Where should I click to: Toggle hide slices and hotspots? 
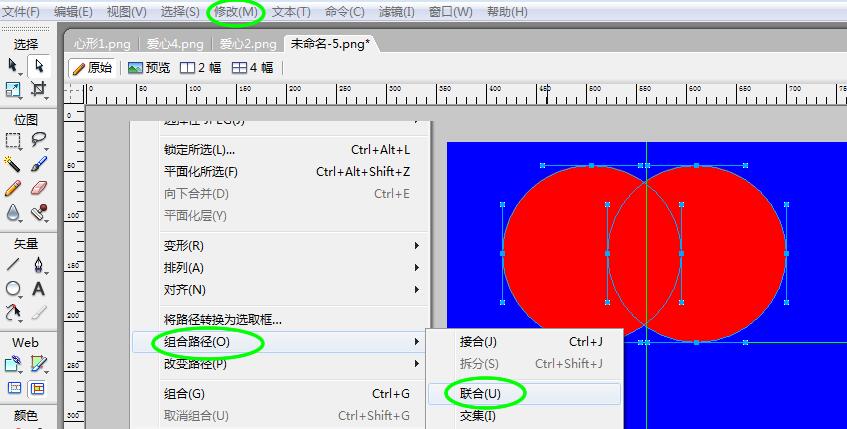(x=14, y=388)
